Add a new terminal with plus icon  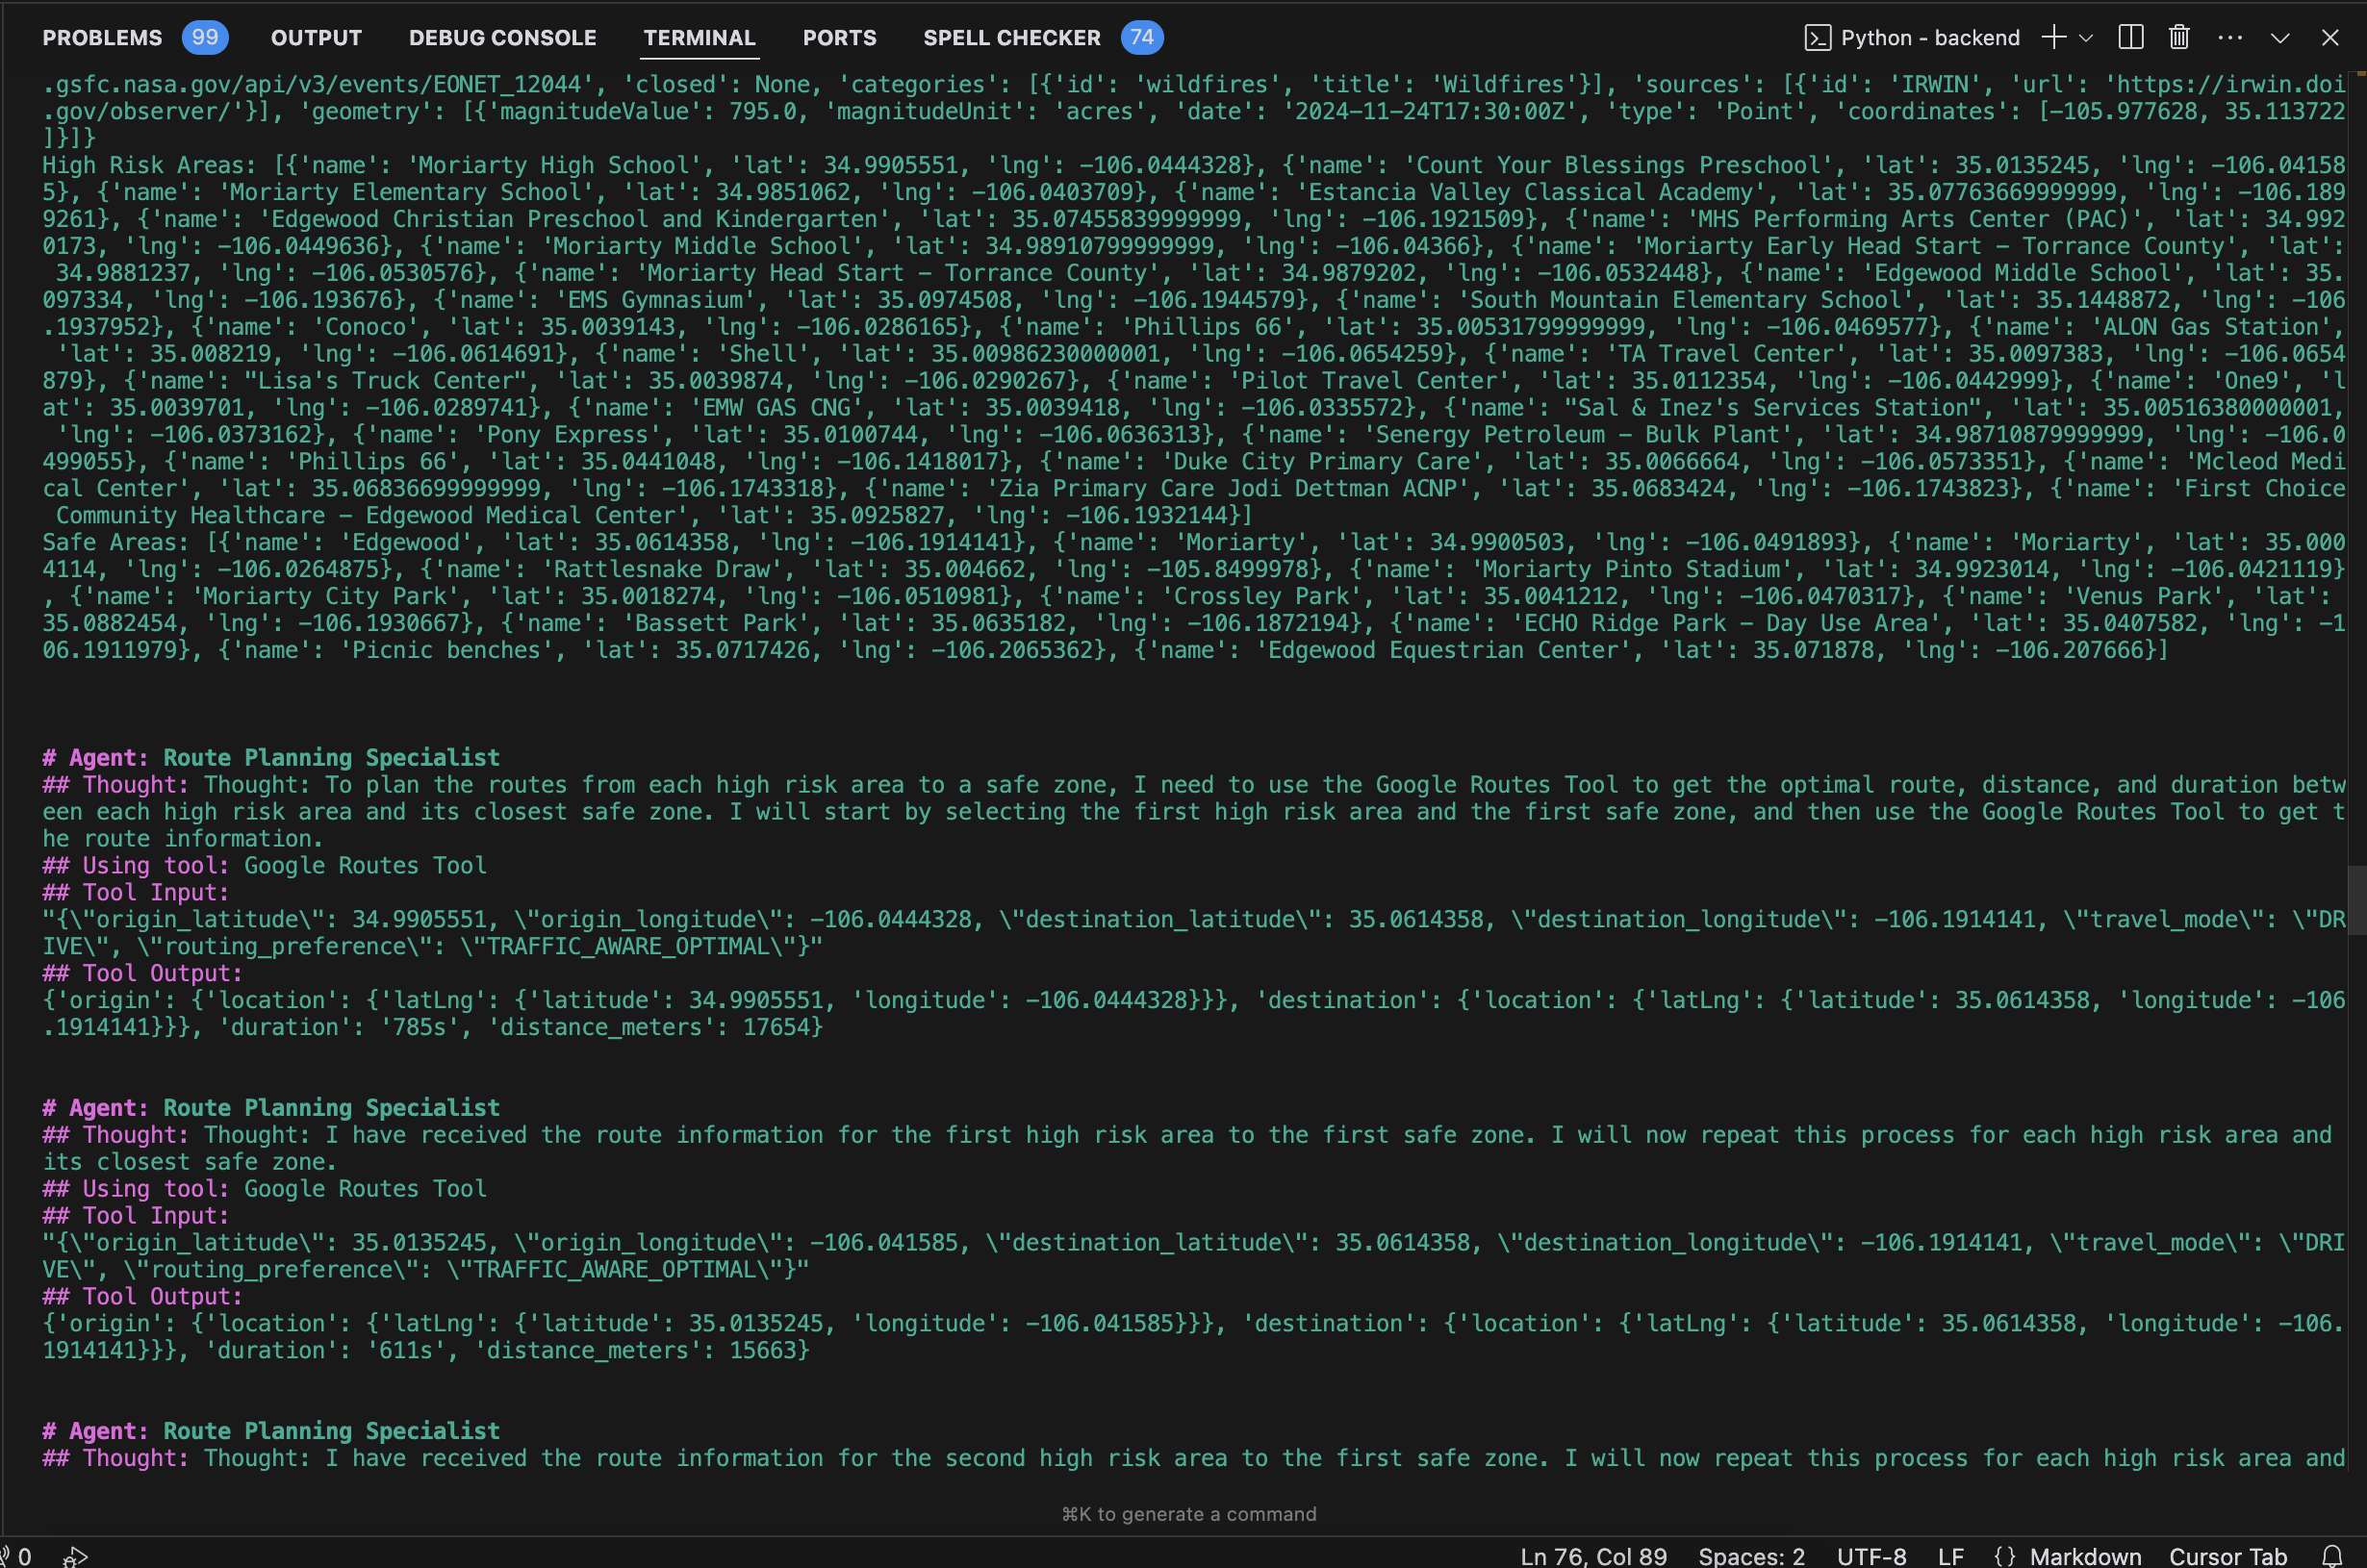[x=2053, y=38]
